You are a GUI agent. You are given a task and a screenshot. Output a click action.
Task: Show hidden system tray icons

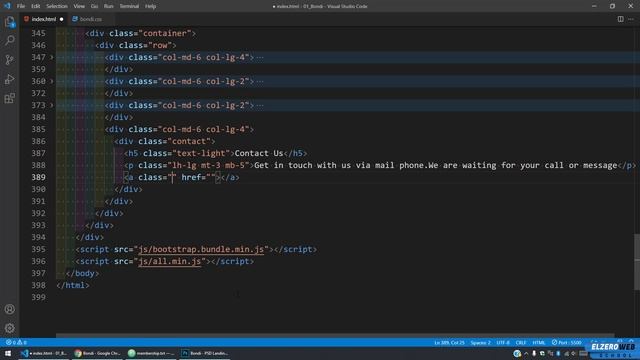[x=526, y=353]
